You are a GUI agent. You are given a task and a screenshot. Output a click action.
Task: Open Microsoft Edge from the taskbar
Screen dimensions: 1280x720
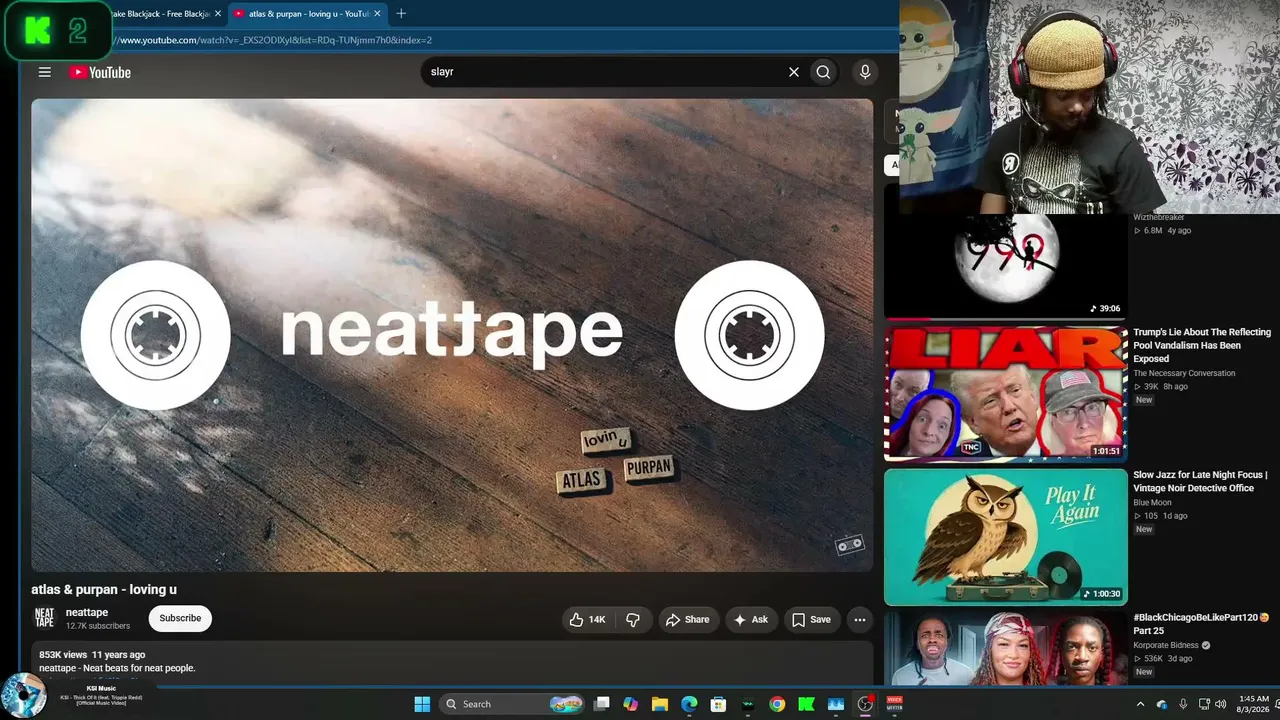pyautogui.click(x=689, y=704)
